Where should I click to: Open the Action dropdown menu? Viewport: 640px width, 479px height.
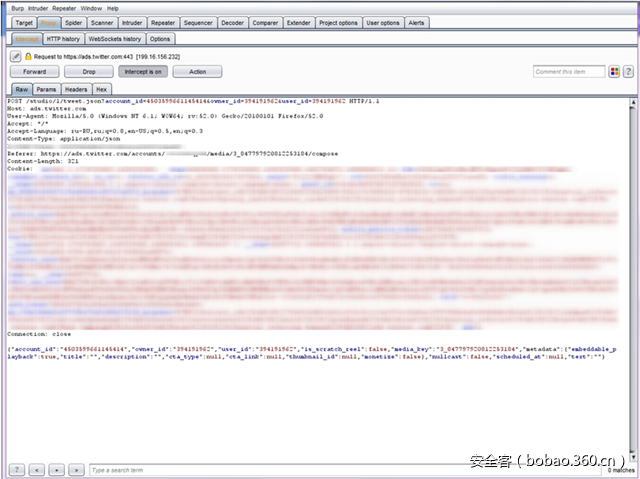(x=198, y=72)
